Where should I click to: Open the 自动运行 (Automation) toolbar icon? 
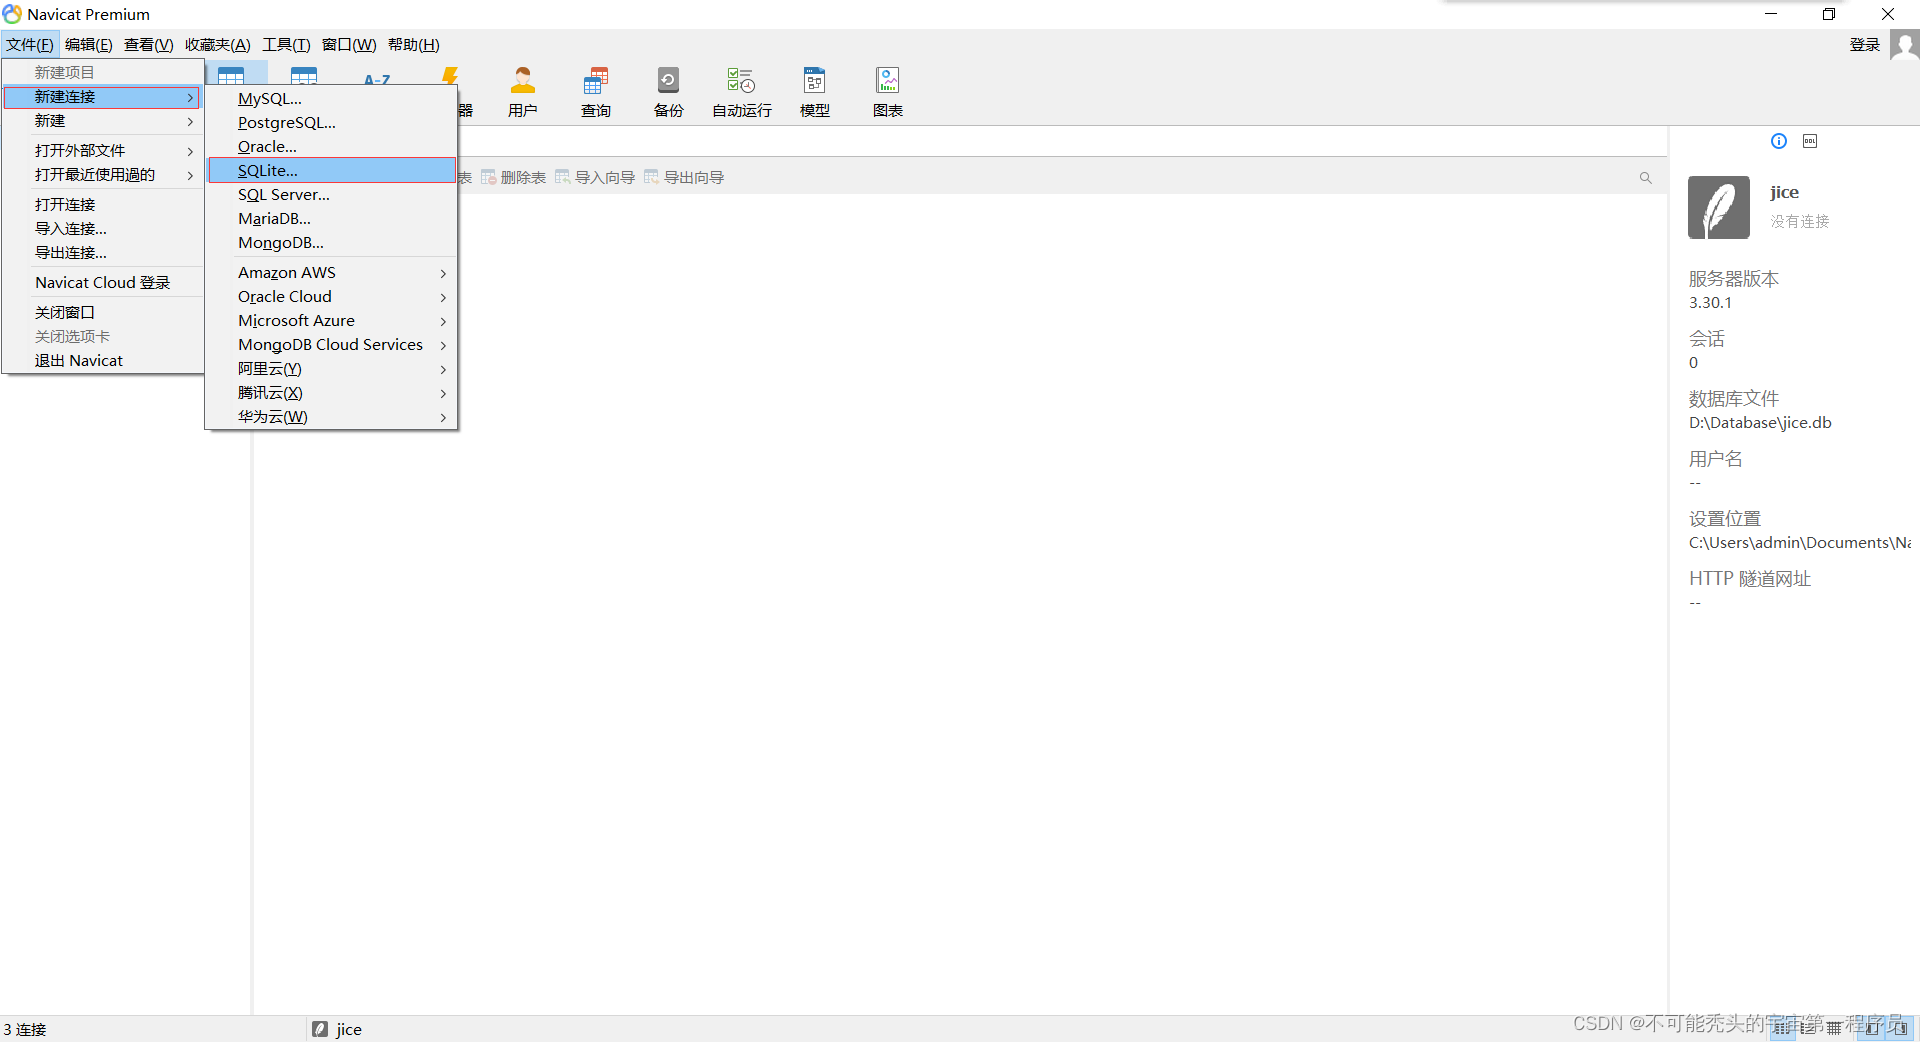[741, 92]
